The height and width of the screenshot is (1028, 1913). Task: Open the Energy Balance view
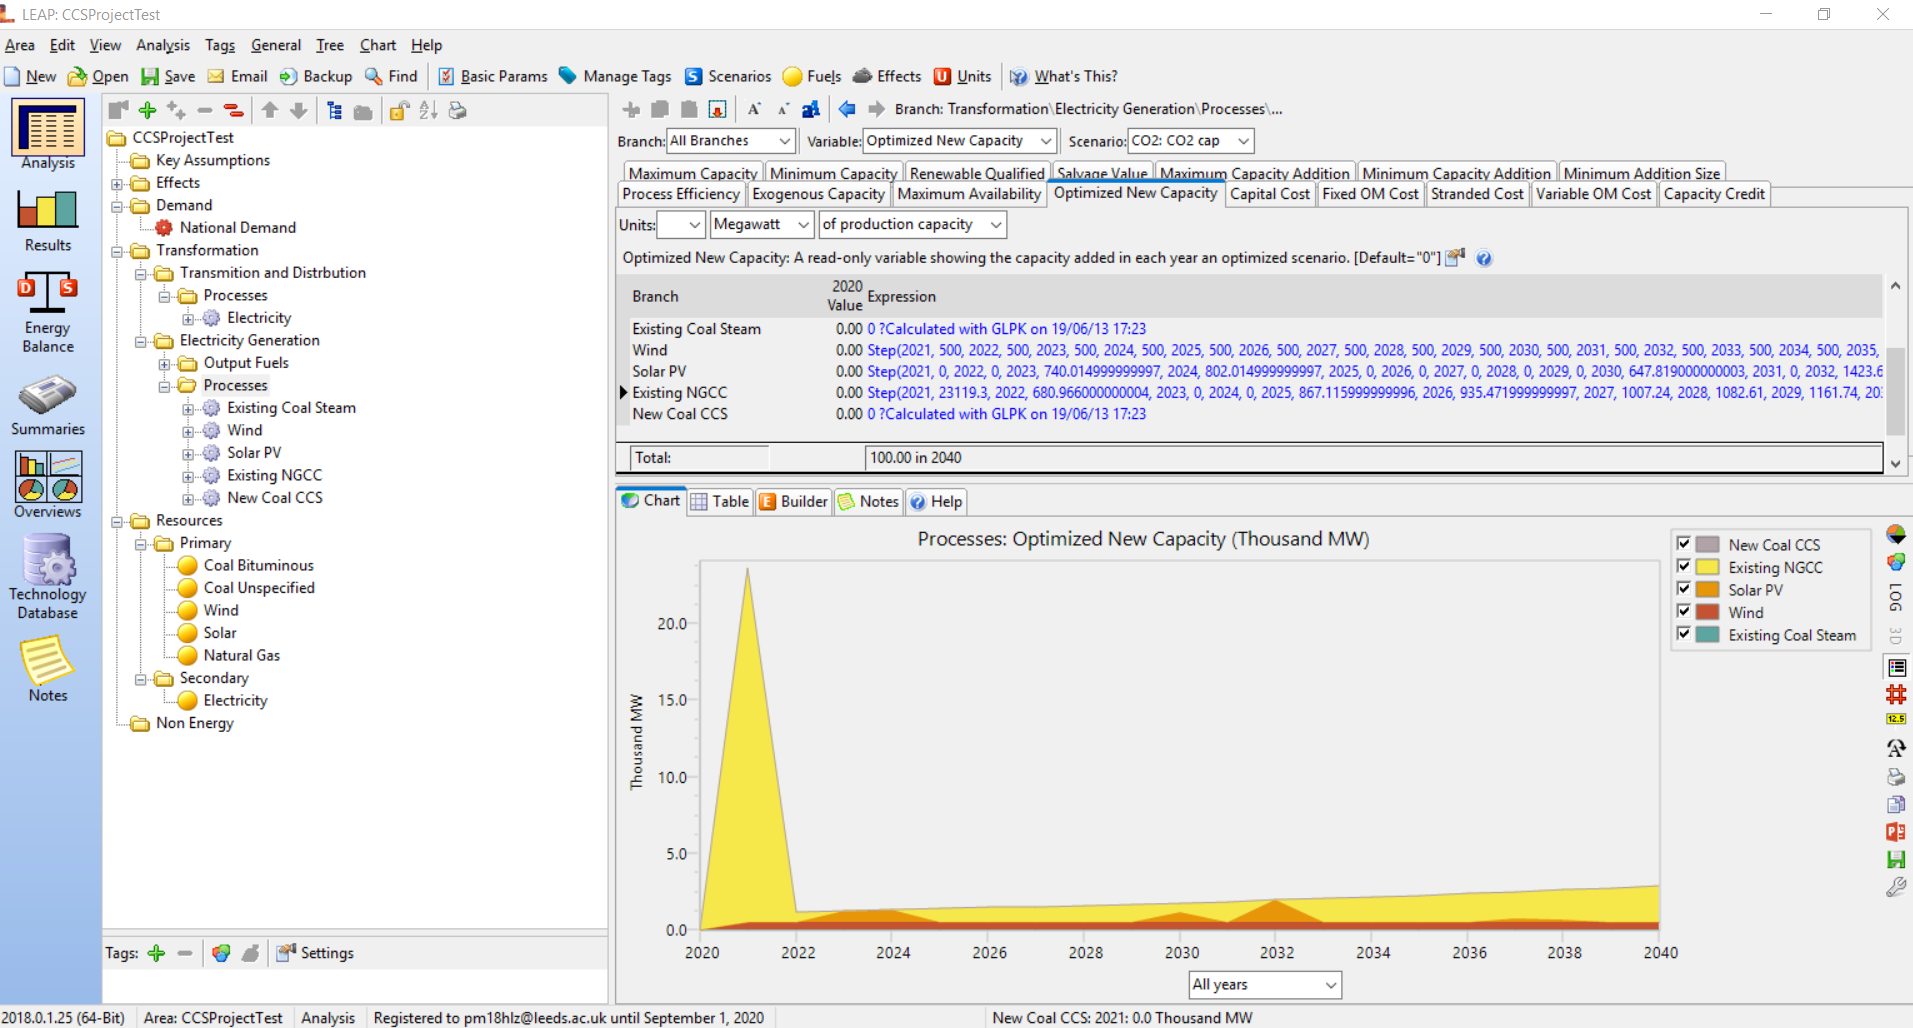point(48,313)
